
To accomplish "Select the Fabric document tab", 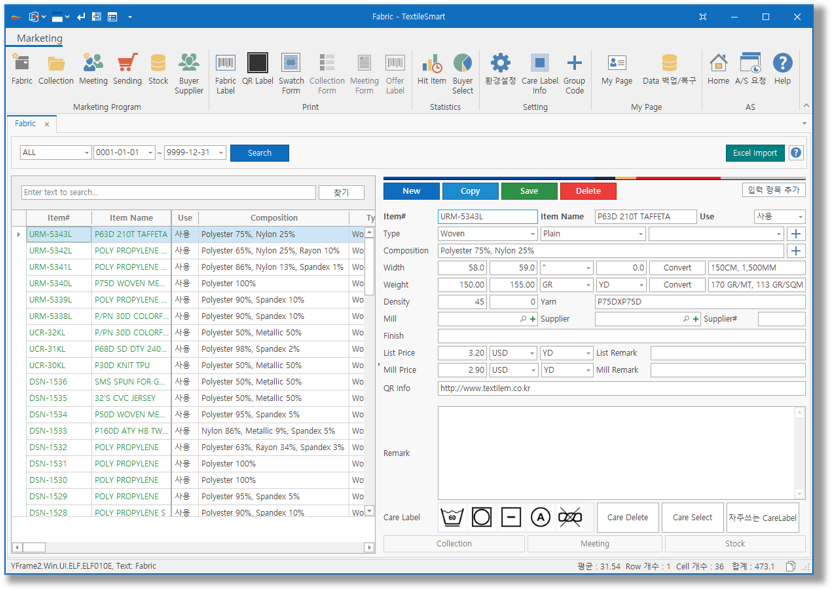I will 25,124.
